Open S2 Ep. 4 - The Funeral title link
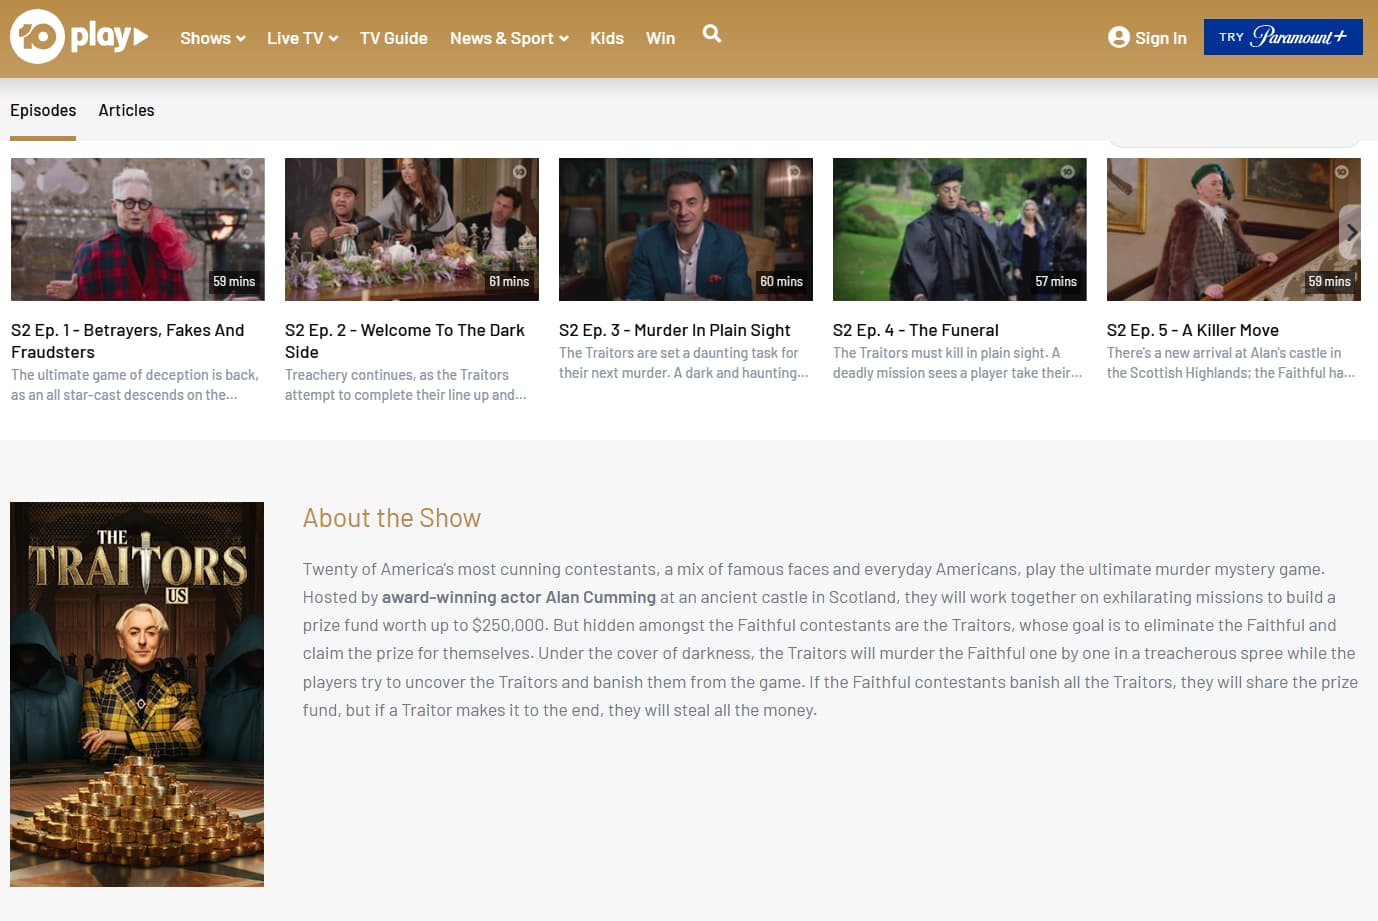Image resolution: width=1378 pixels, height=921 pixels. click(915, 330)
